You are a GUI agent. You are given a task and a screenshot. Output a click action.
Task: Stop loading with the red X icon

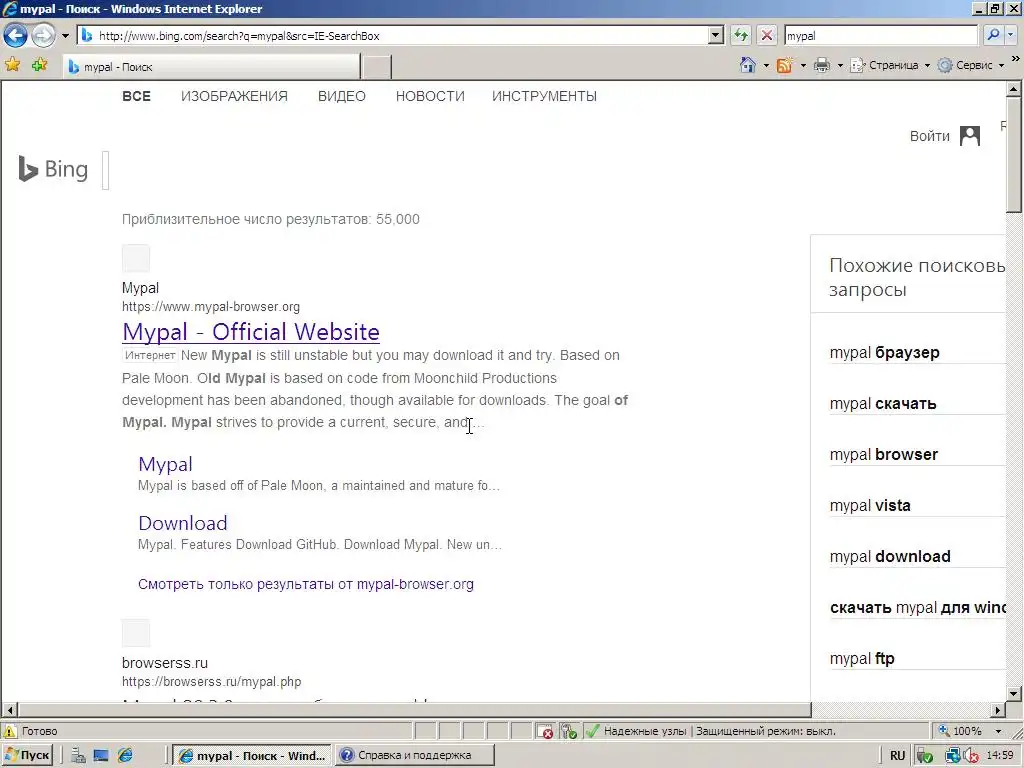tap(767, 35)
